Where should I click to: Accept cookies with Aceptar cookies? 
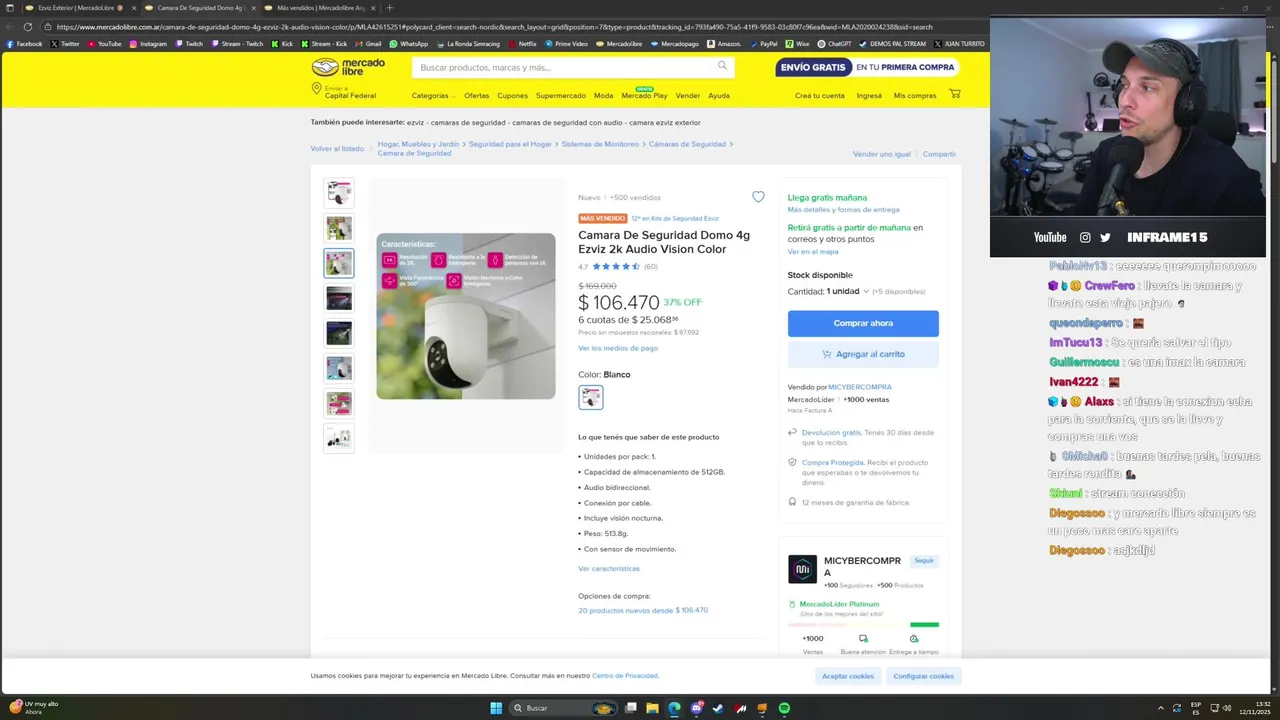click(x=848, y=676)
